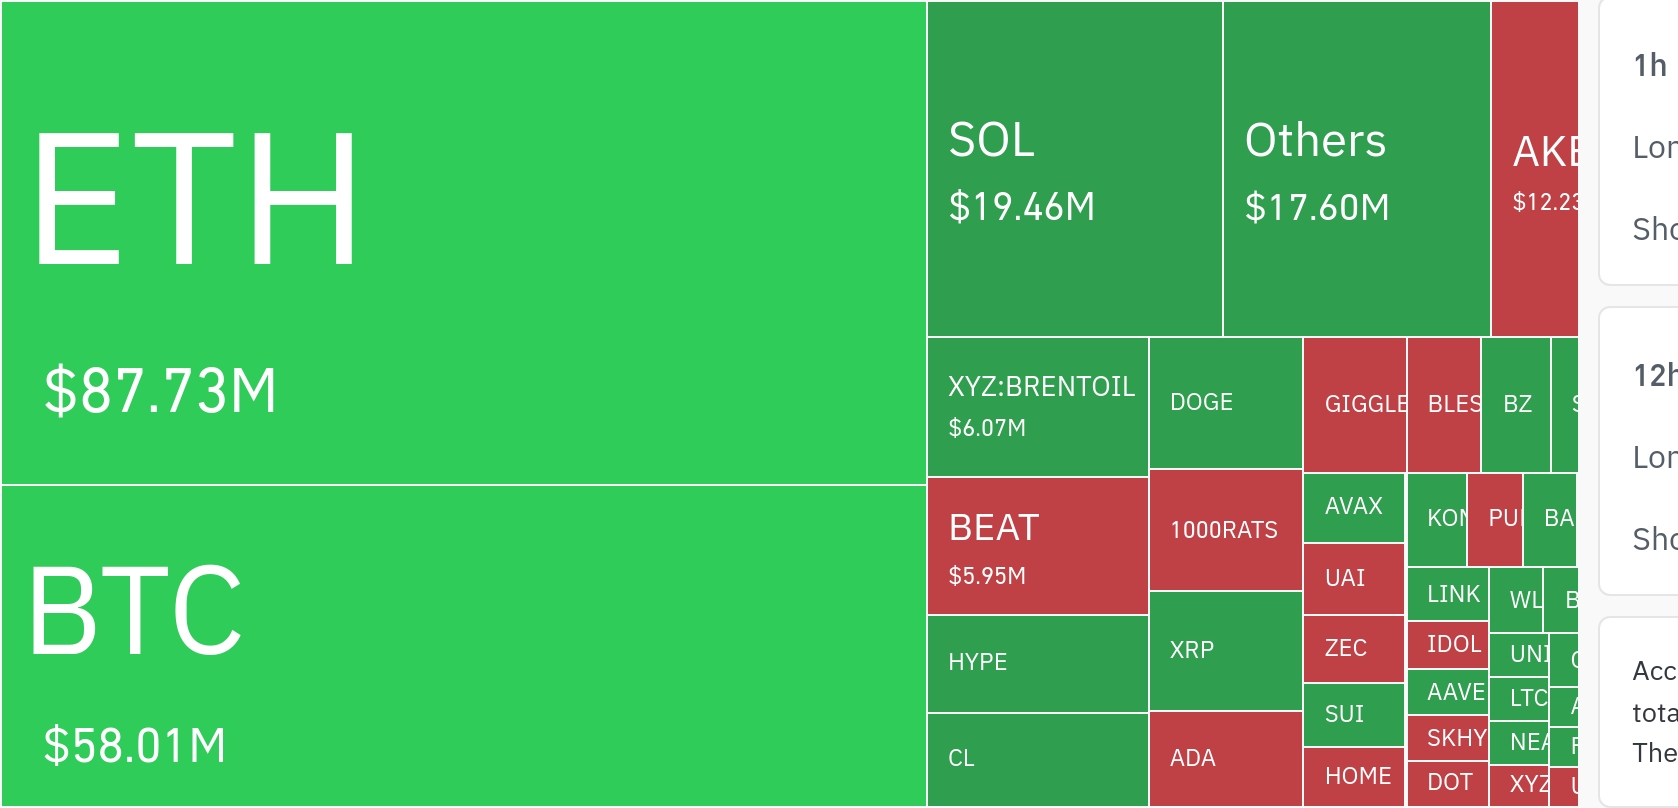Select the HYPE tile

[1038, 664]
